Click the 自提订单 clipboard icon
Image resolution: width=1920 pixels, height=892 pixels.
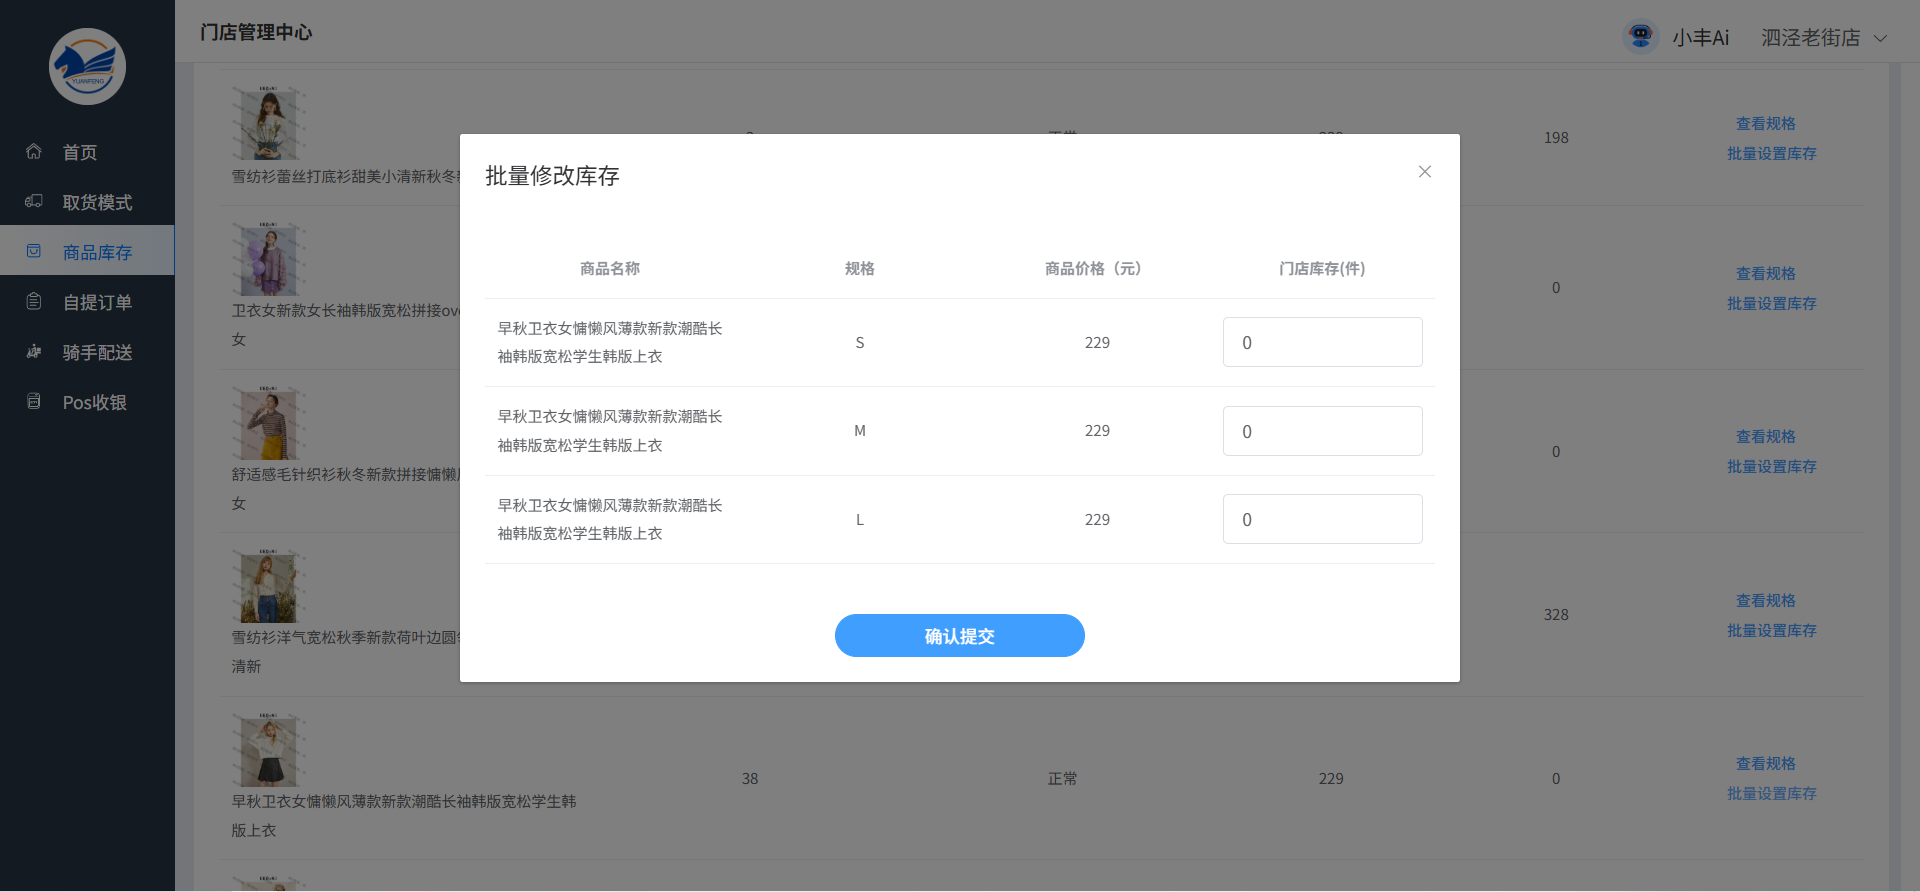click(x=34, y=302)
